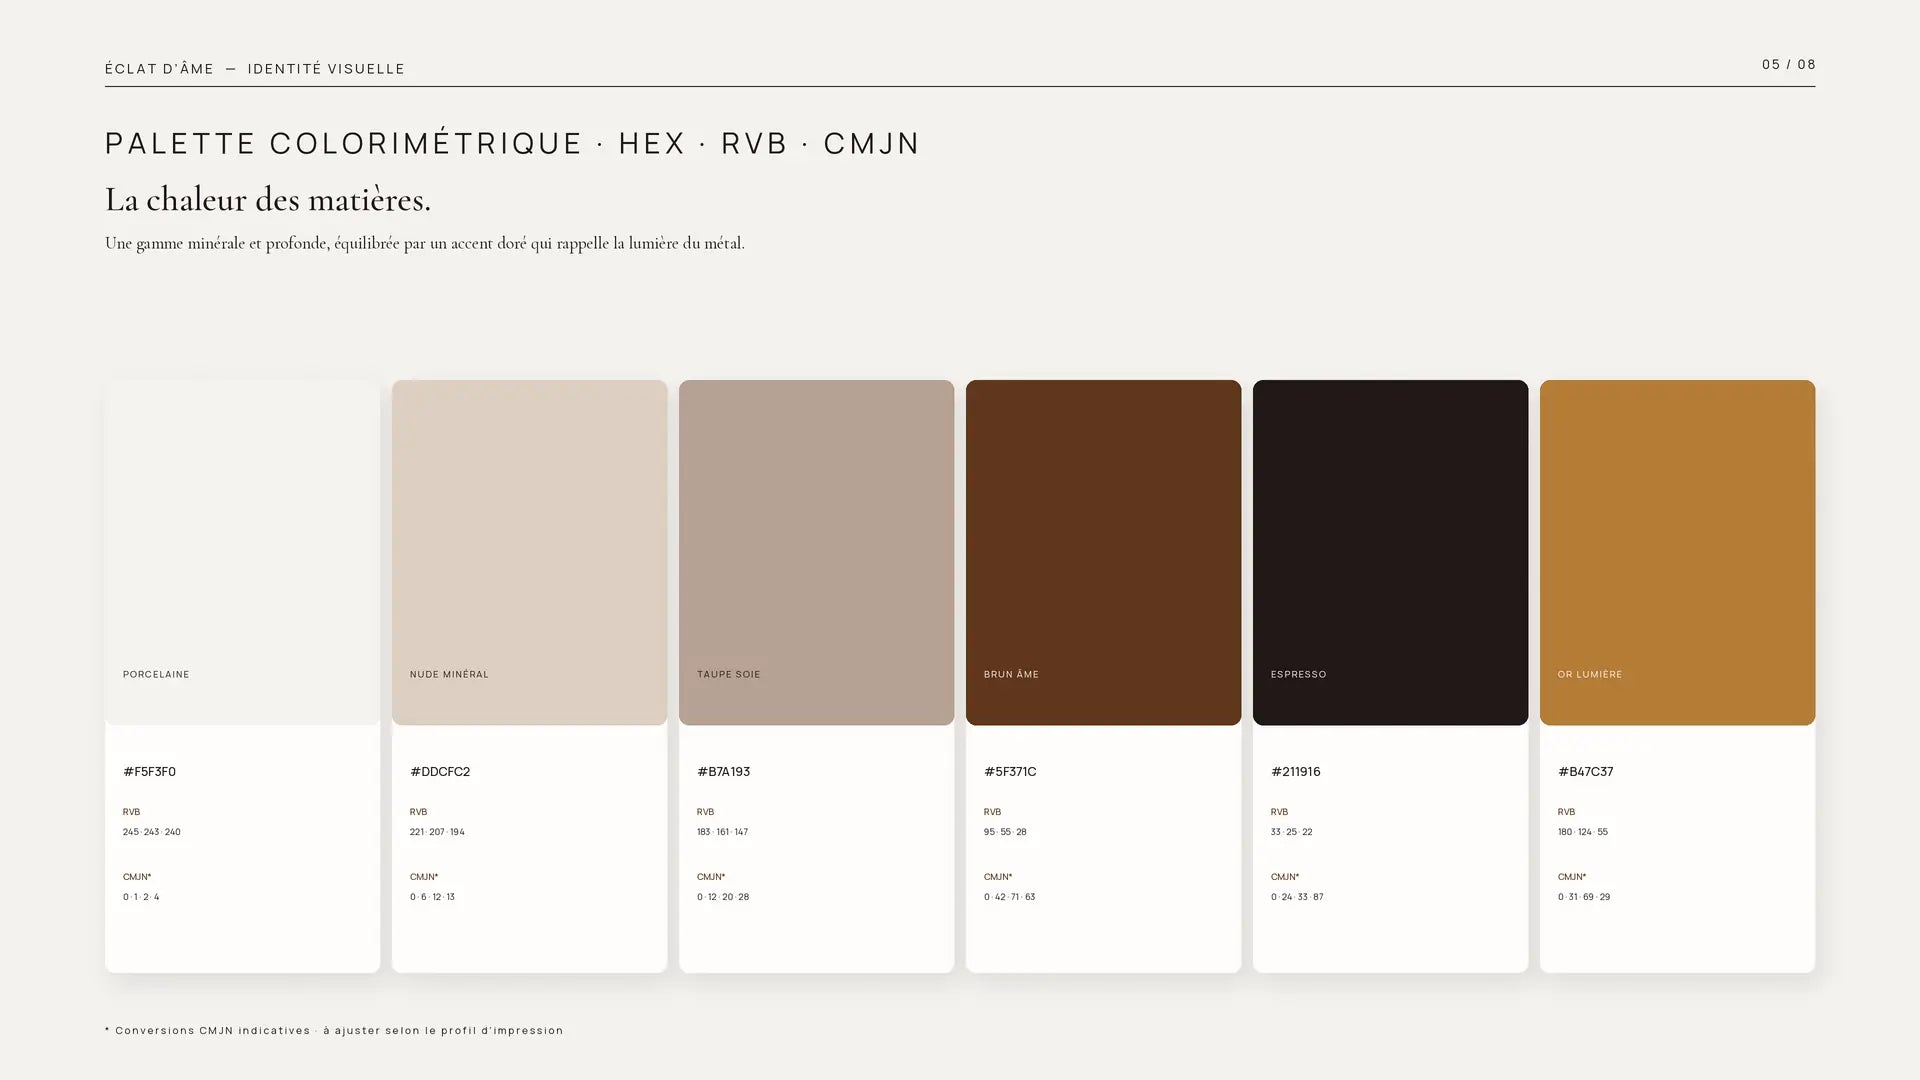Select the Taupe Soie color swatch
Screen dimensions: 1920x1080
point(816,552)
